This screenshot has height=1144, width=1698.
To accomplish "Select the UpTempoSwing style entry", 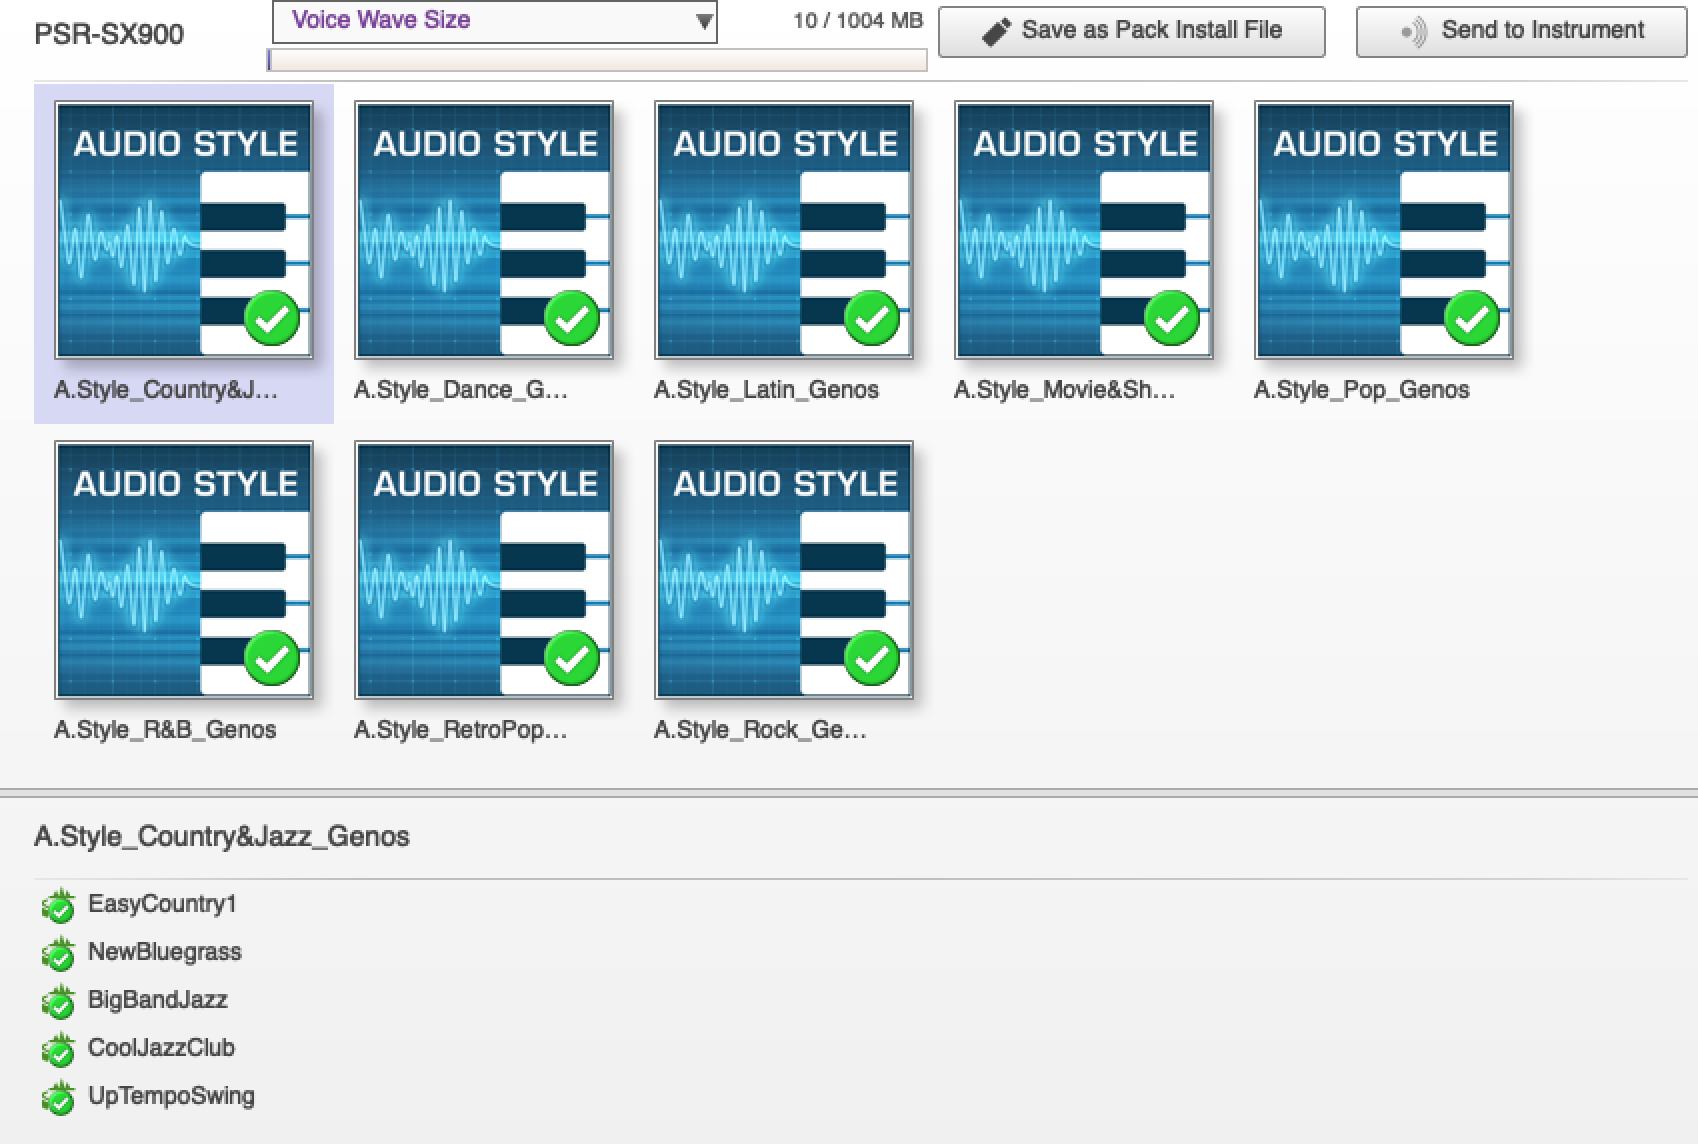I will point(171,1096).
